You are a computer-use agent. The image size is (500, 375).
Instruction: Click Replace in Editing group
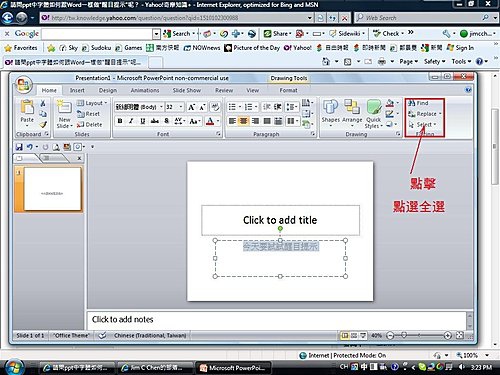[425, 114]
